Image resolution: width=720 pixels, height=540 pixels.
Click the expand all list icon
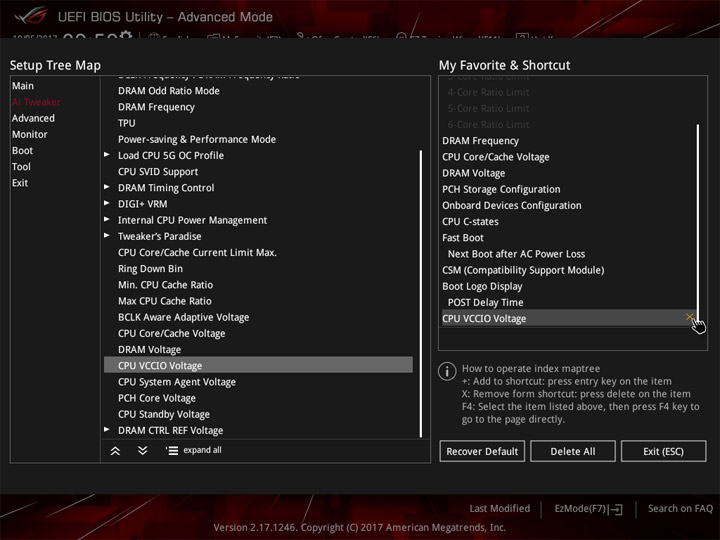pyautogui.click(x=172, y=450)
